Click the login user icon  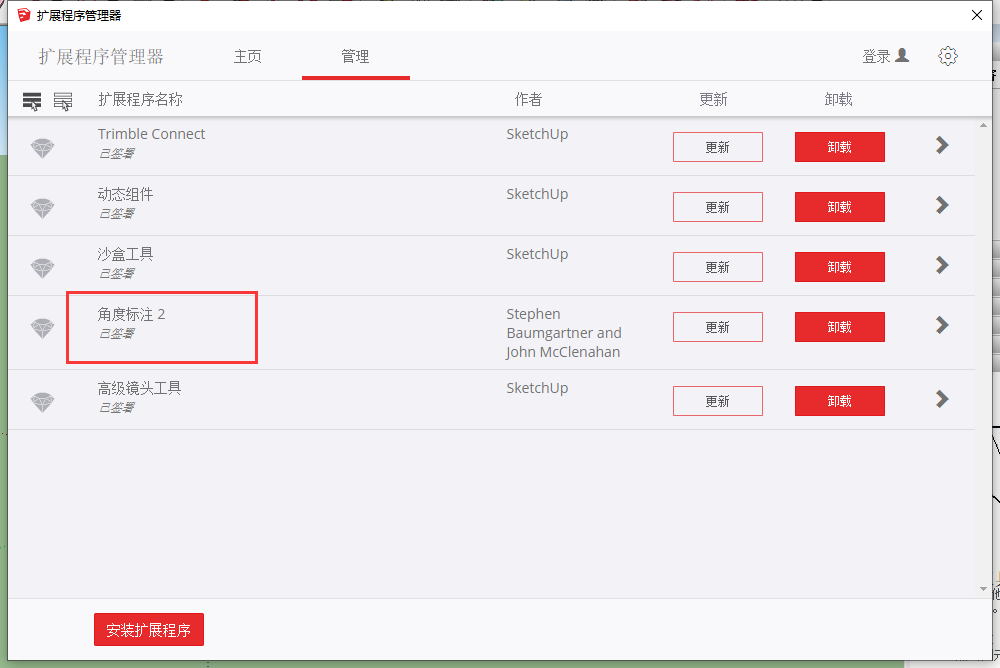point(902,56)
